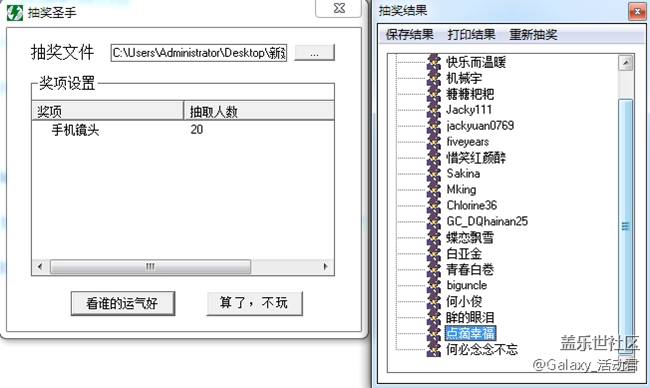This screenshot has width=650, height=388.
Task: Select winner GC_DQhainan25 in results
Action: click(487, 221)
